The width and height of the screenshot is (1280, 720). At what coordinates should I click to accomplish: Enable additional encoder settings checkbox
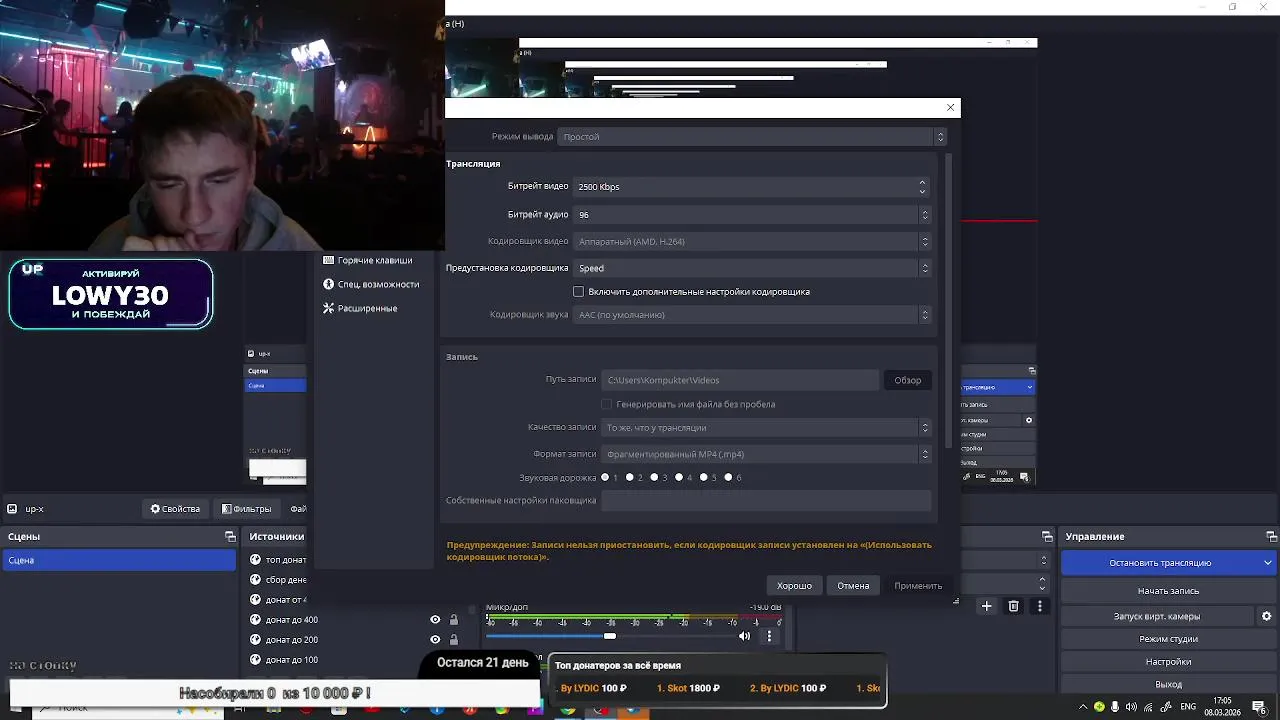tap(578, 292)
